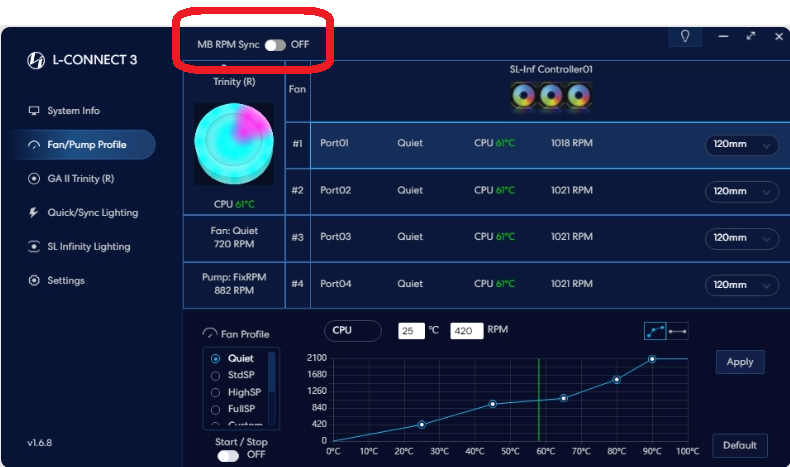
Task: Open the Port02 120mm size dropdown
Action: pos(742,191)
